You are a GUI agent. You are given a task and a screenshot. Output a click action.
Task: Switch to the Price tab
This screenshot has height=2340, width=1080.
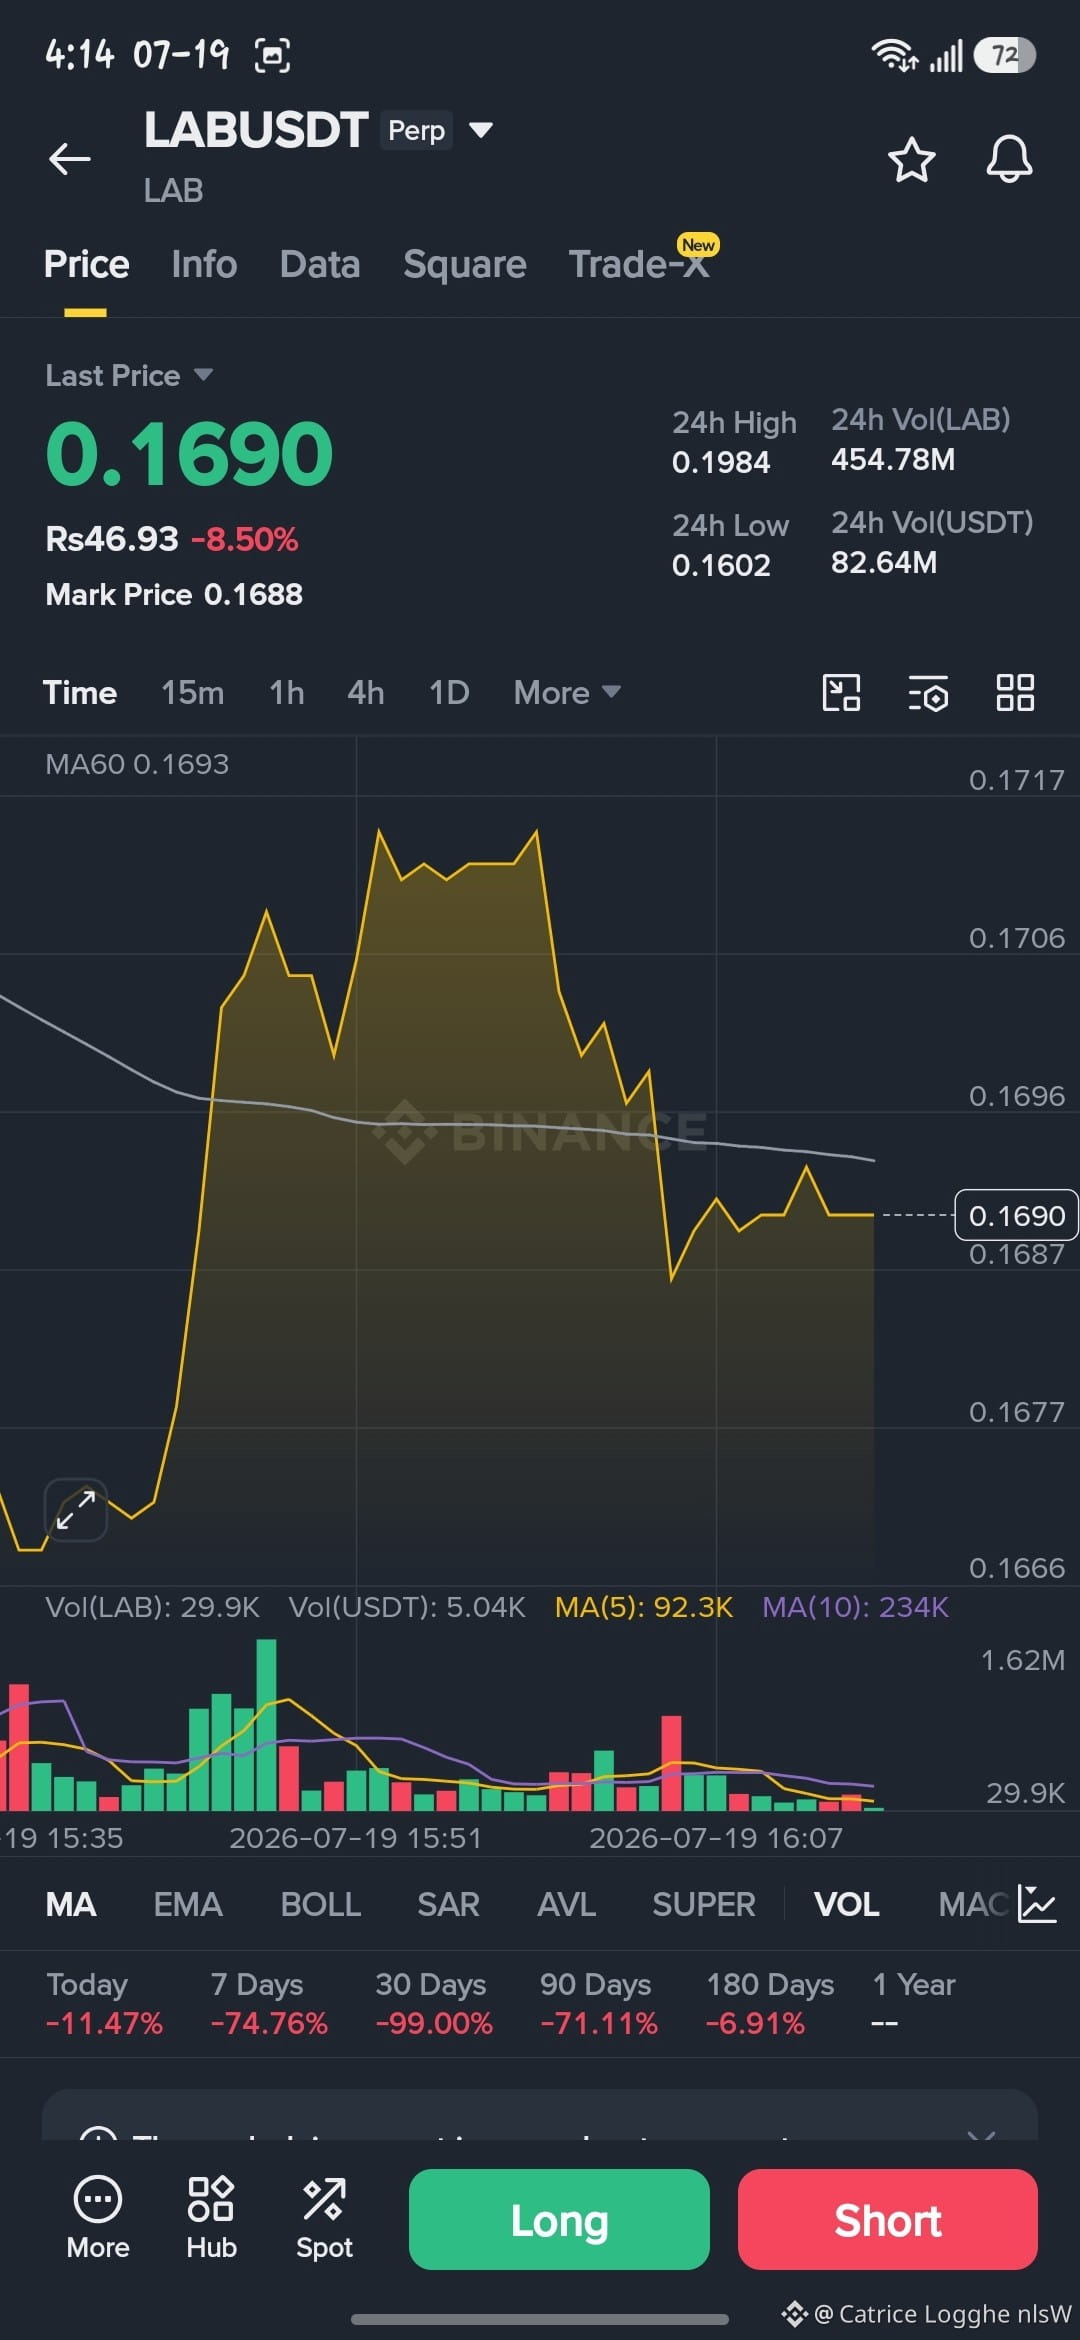(x=86, y=264)
